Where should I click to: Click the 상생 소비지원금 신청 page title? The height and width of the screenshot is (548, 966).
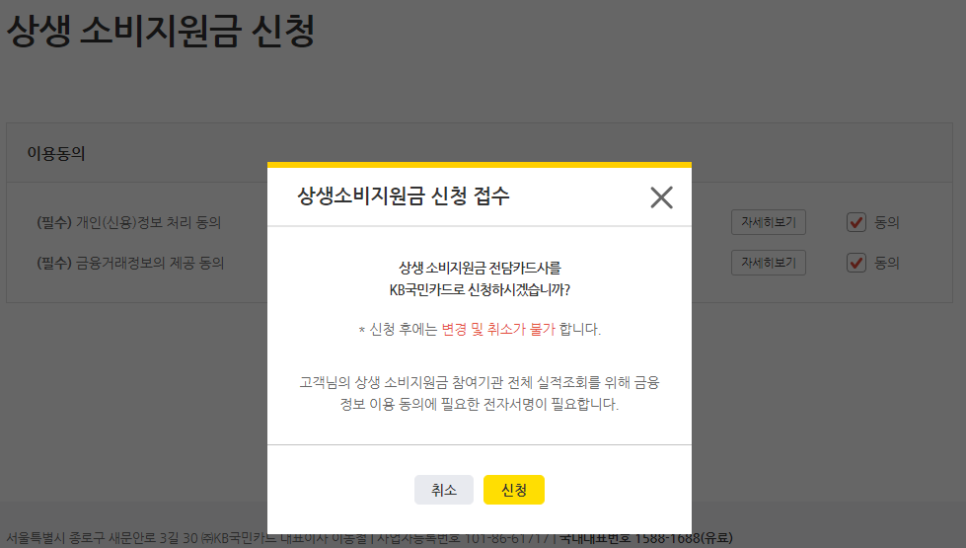(x=161, y=31)
